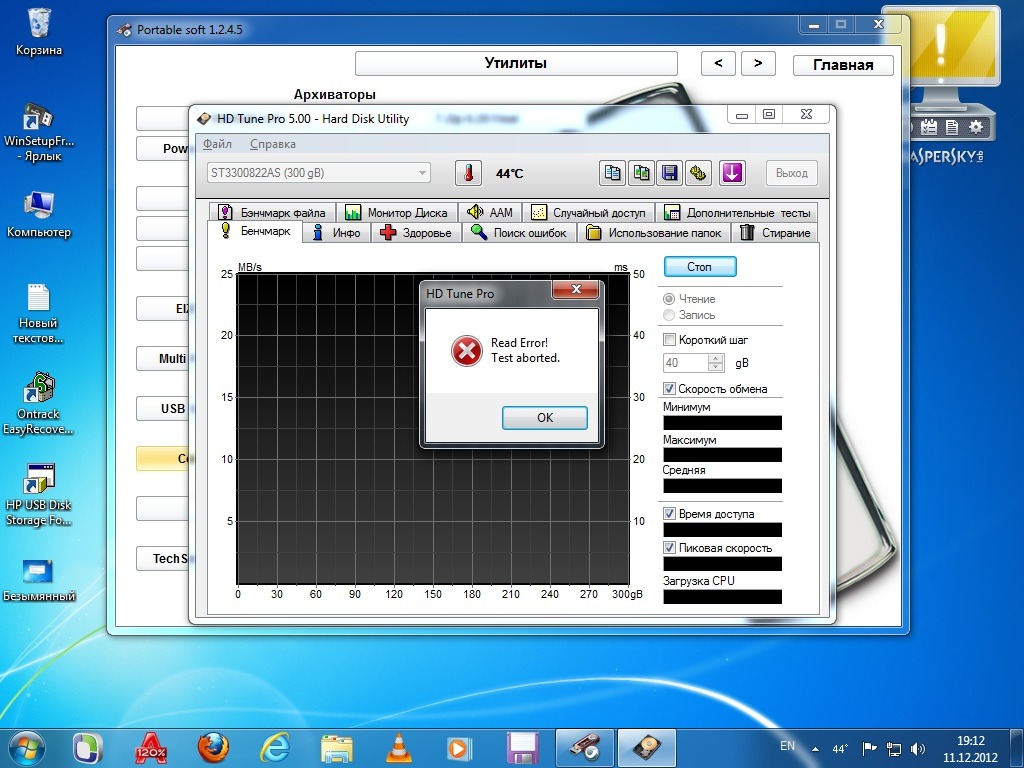Increase the short step gB spinner value
The image size is (1024, 768).
(x=716, y=358)
